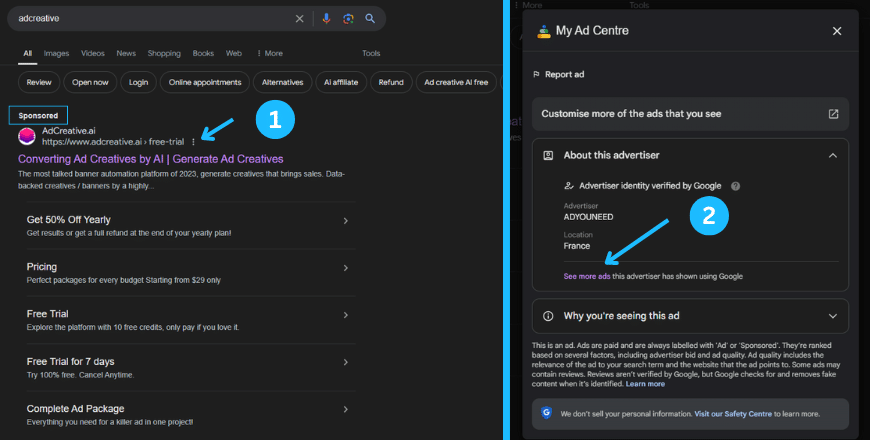Apply the Ai affiliate chip

pos(341,82)
